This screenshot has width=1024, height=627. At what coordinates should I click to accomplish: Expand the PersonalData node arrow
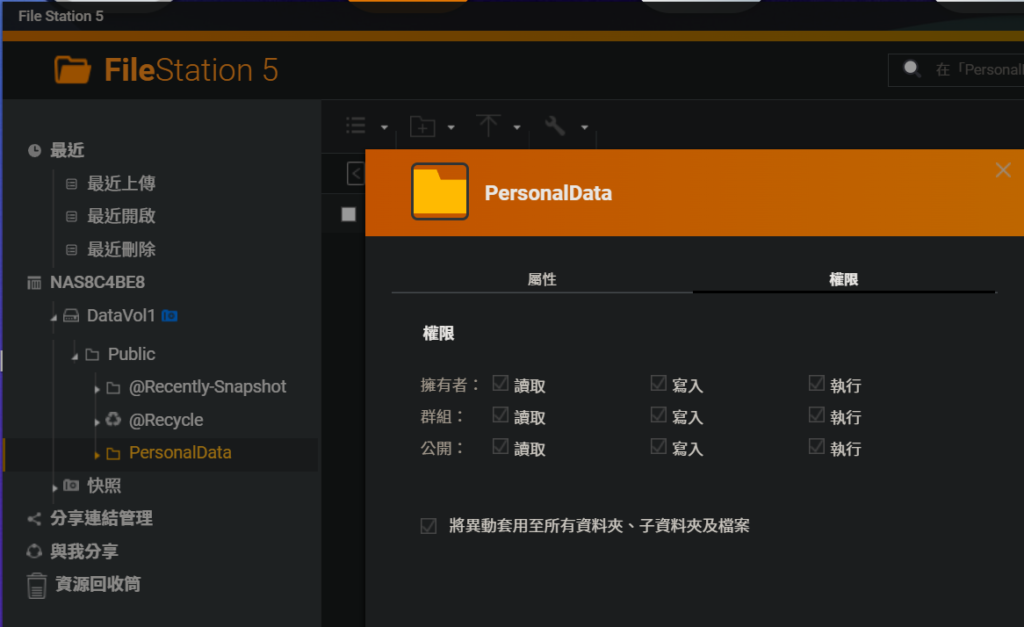pos(97,455)
